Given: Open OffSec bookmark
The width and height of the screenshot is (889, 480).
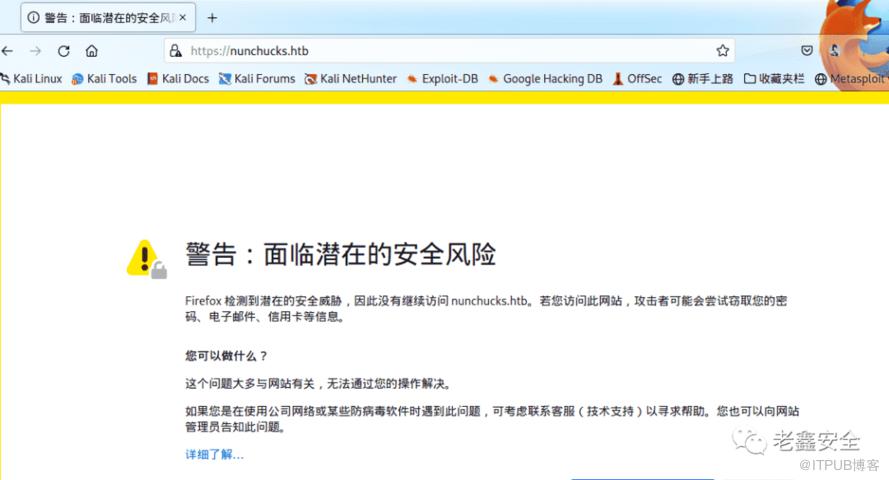Looking at the screenshot, I should [637, 79].
